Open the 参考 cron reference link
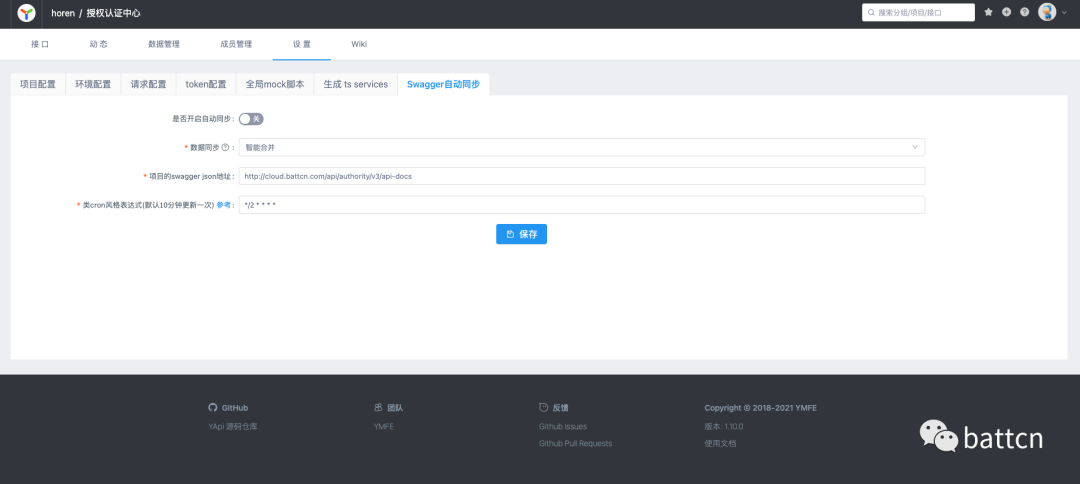This screenshot has width=1080, height=484. (x=224, y=205)
